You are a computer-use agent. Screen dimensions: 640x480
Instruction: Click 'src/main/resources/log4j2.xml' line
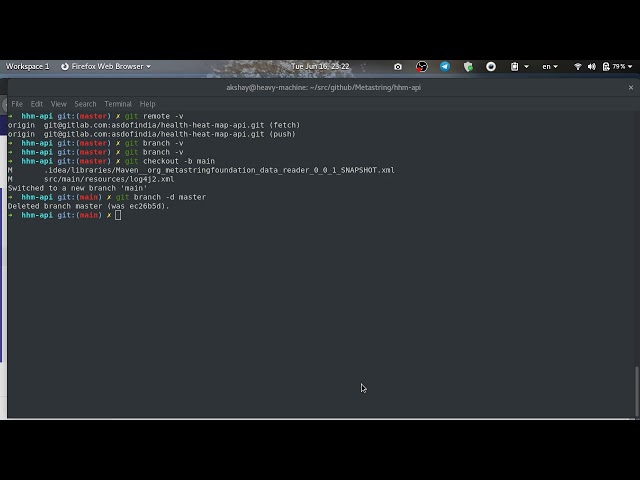pyautogui.click(x=109, y=179)
